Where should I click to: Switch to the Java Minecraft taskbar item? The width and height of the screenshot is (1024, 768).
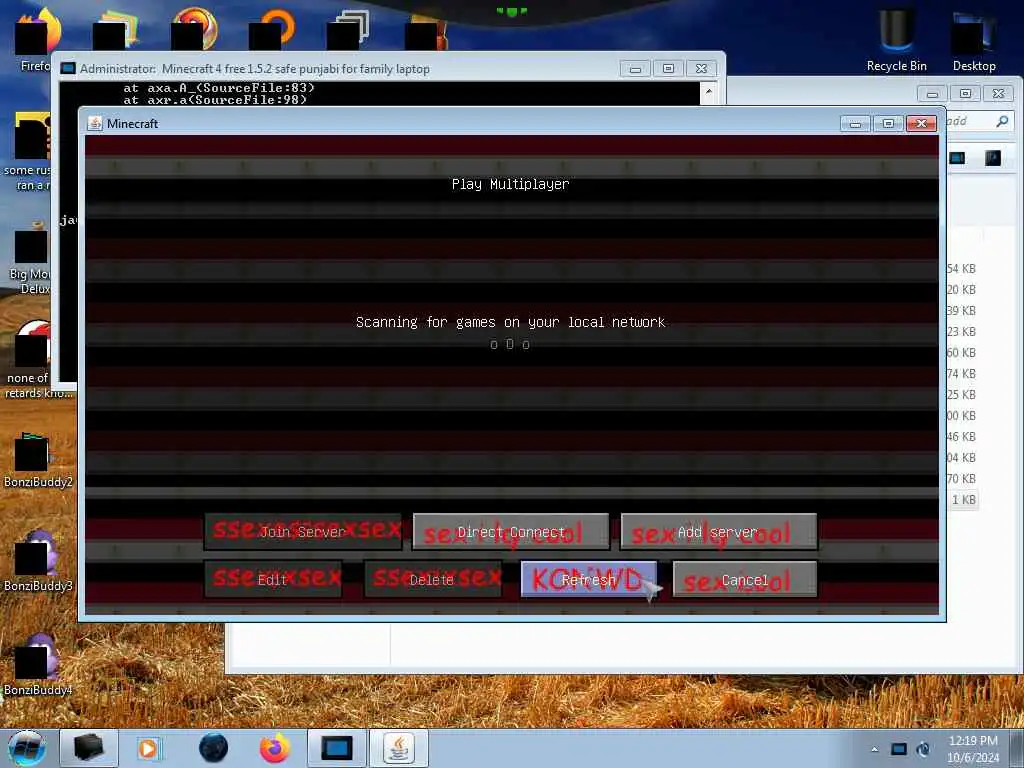[x=399, y=748]
